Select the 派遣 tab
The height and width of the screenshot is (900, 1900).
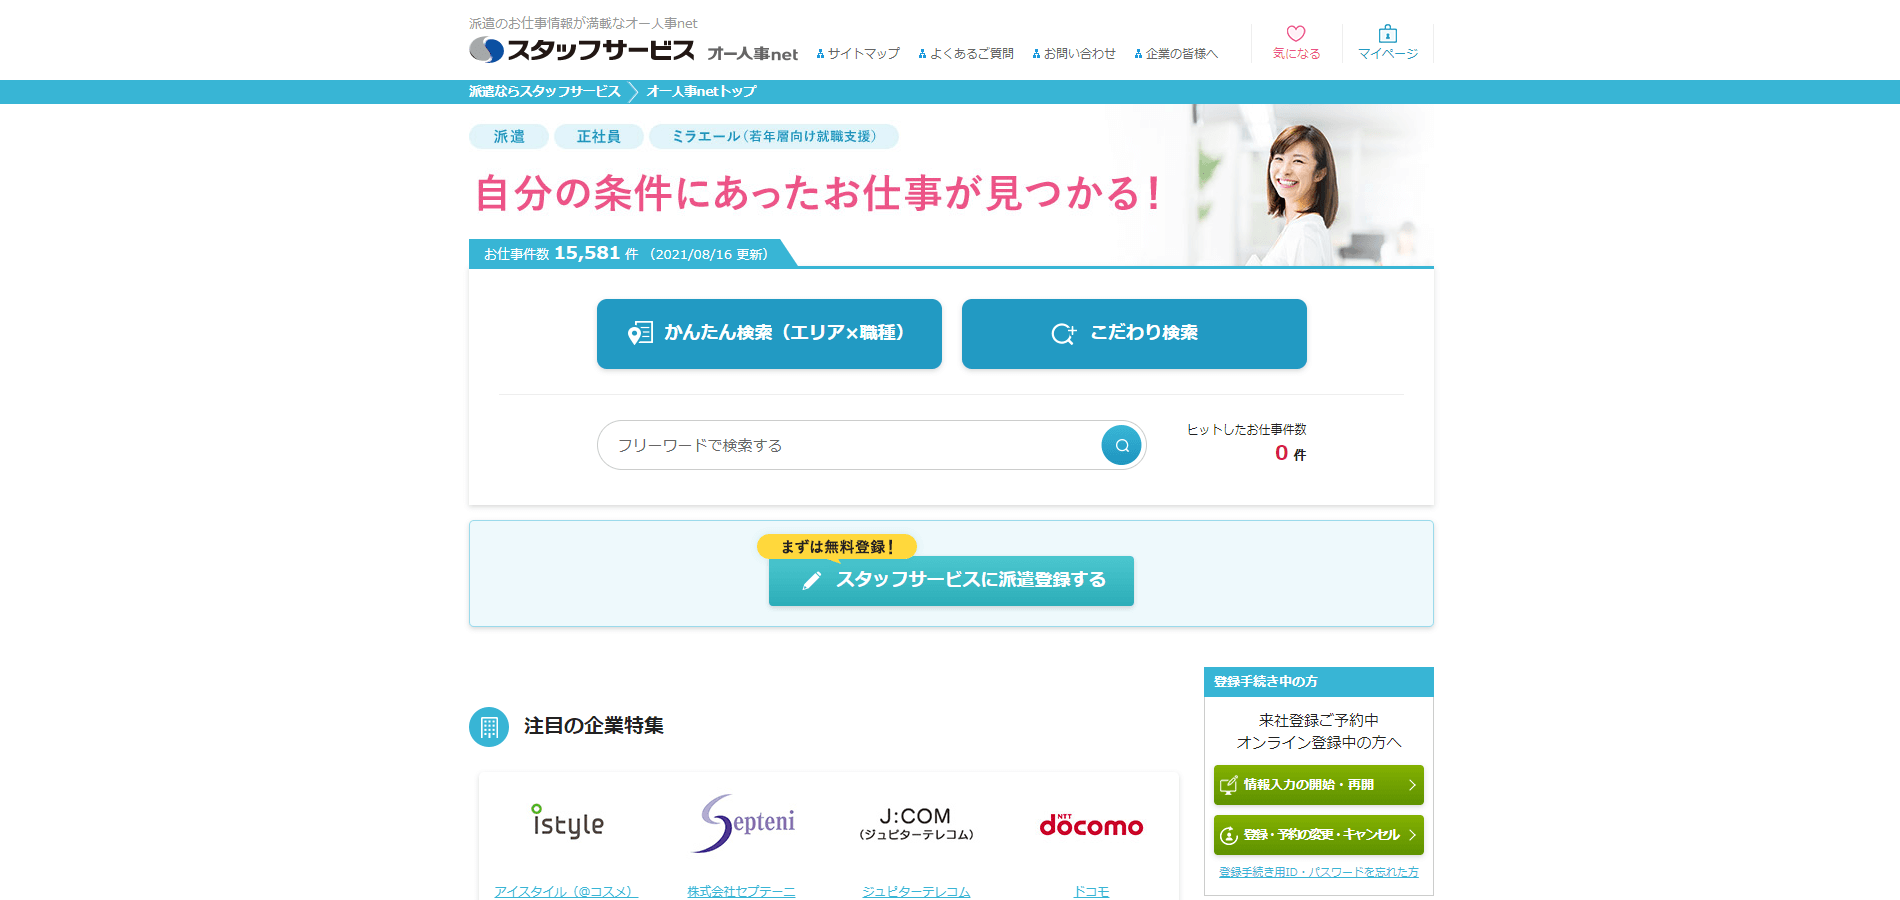(x=509, y=136)
